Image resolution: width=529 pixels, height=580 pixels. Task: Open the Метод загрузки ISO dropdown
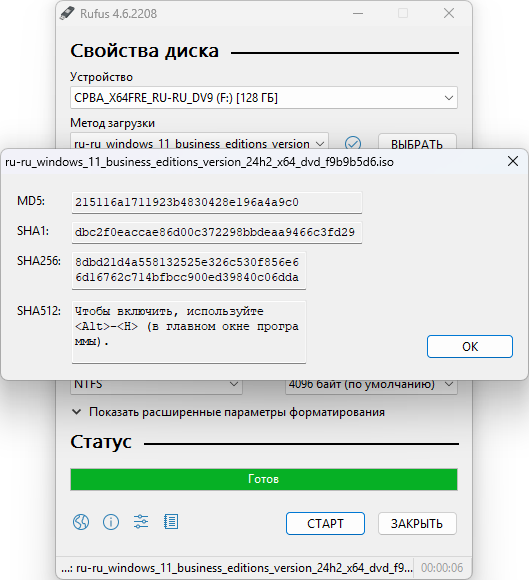pos(199,142)
